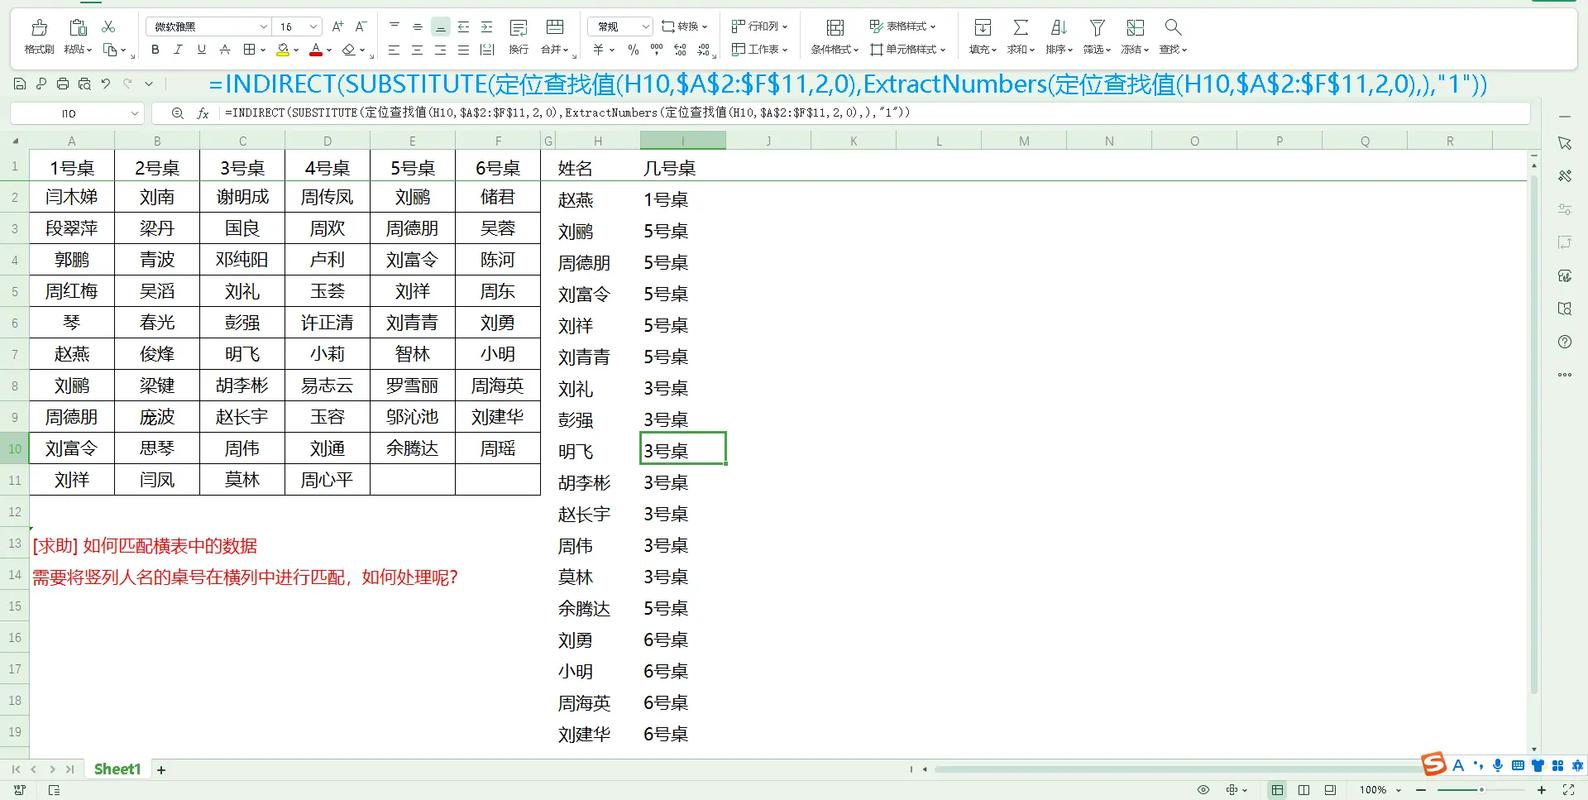Click zoom in plus button
Image resolution: width=1588 pixels, height=800 pixels.
(x=1542, y=790)
